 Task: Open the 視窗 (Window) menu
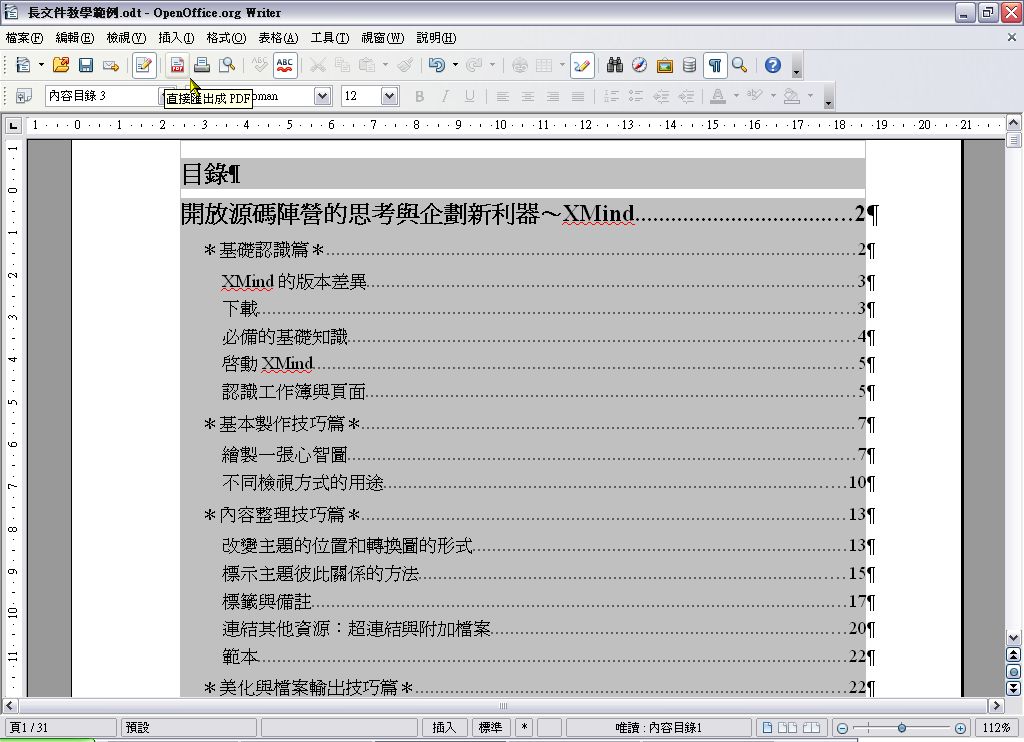[383, 38]
